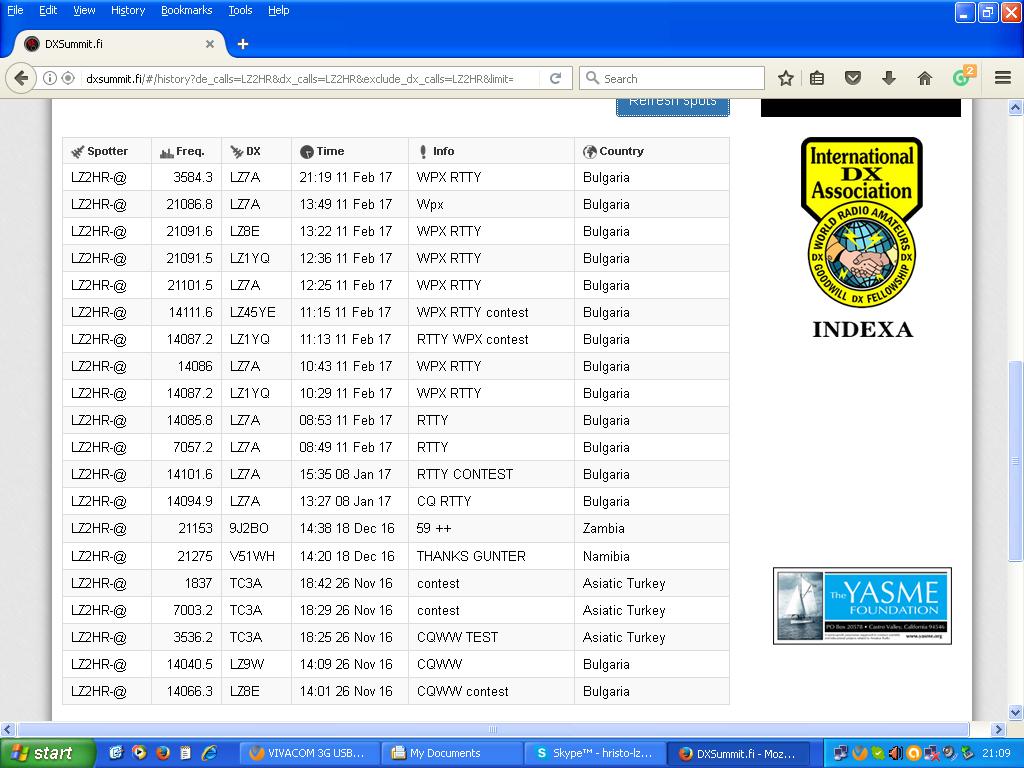Click the browser back arrow
1024x768 pixels.
22,78
